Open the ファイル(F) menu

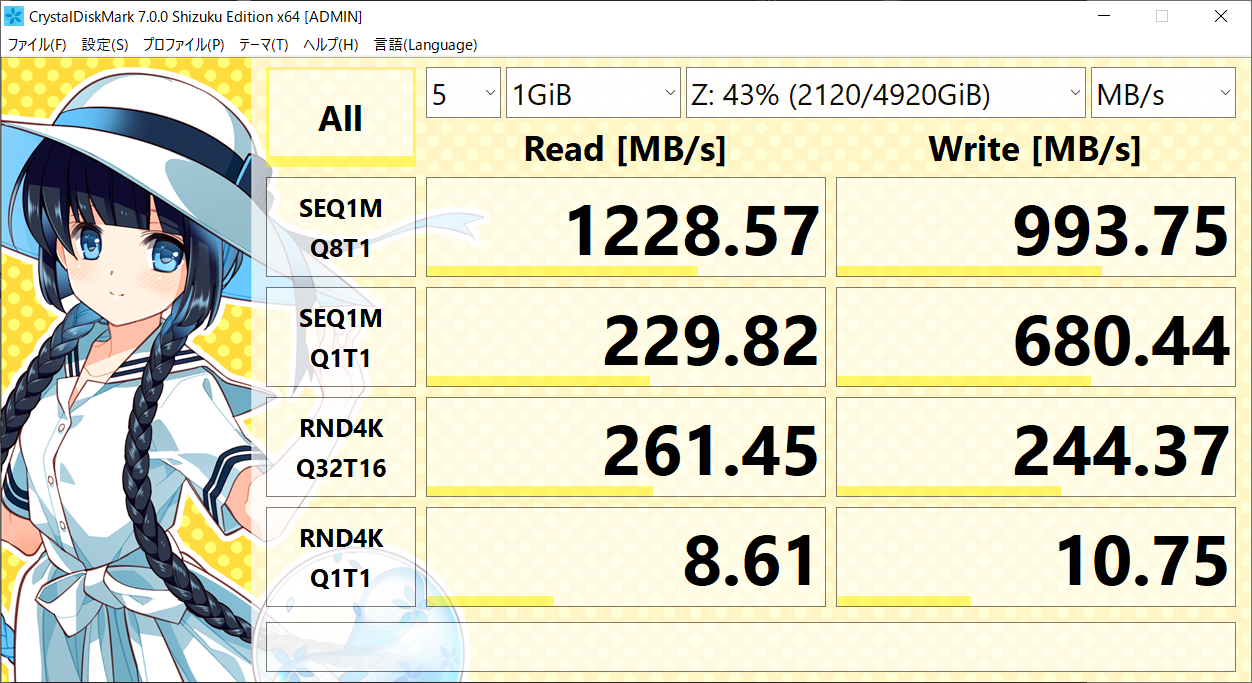point(37,45)
